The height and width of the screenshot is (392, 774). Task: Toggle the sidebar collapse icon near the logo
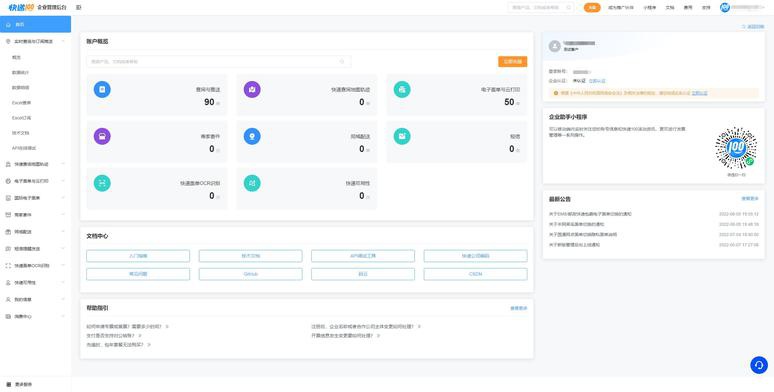[78, 7]
